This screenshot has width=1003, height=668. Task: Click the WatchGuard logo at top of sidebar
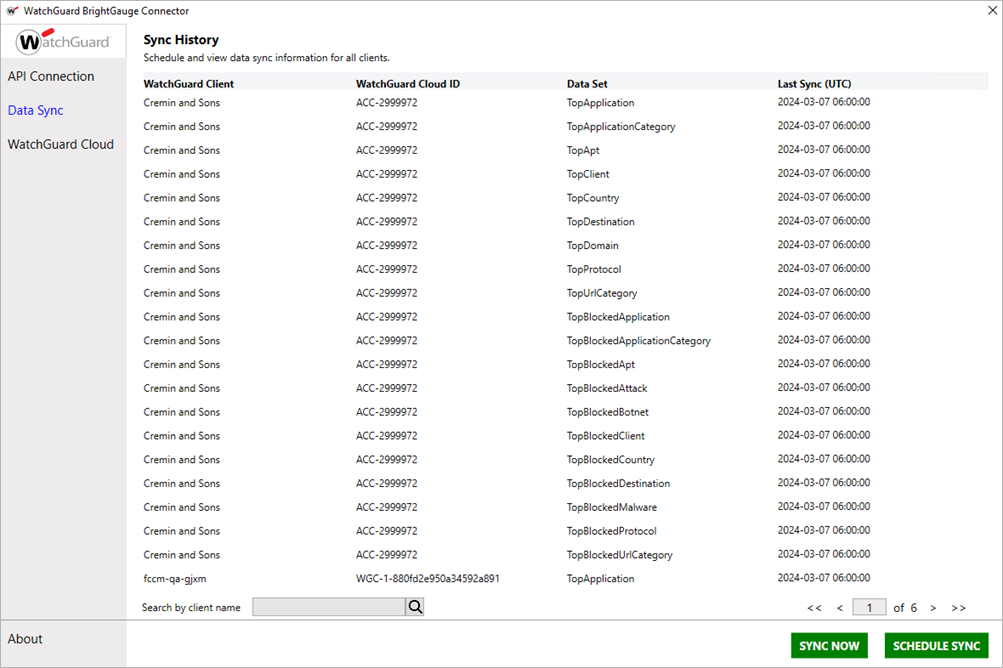coord(63,41)
